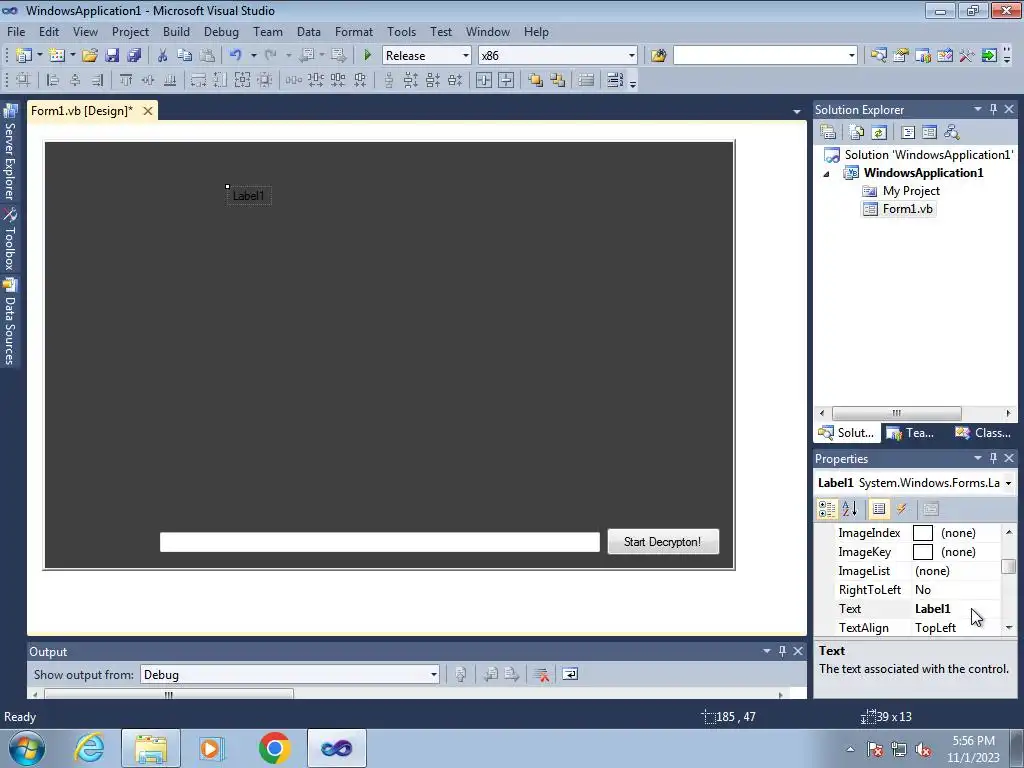Start debugging with the green play icon
Screen dimensions: 1024x768
click(367, 56)
